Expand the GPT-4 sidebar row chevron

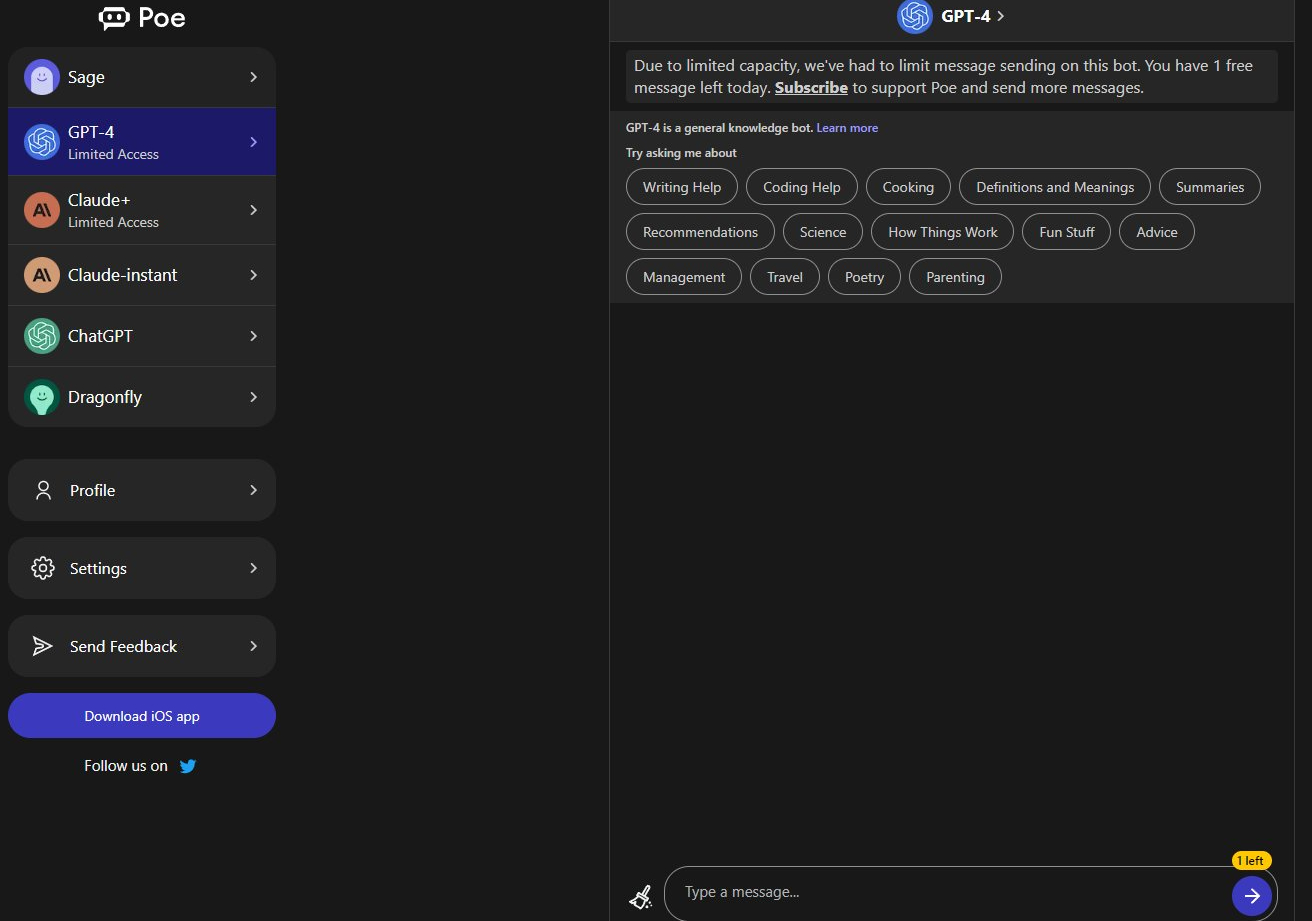click(x=254, y=142)
